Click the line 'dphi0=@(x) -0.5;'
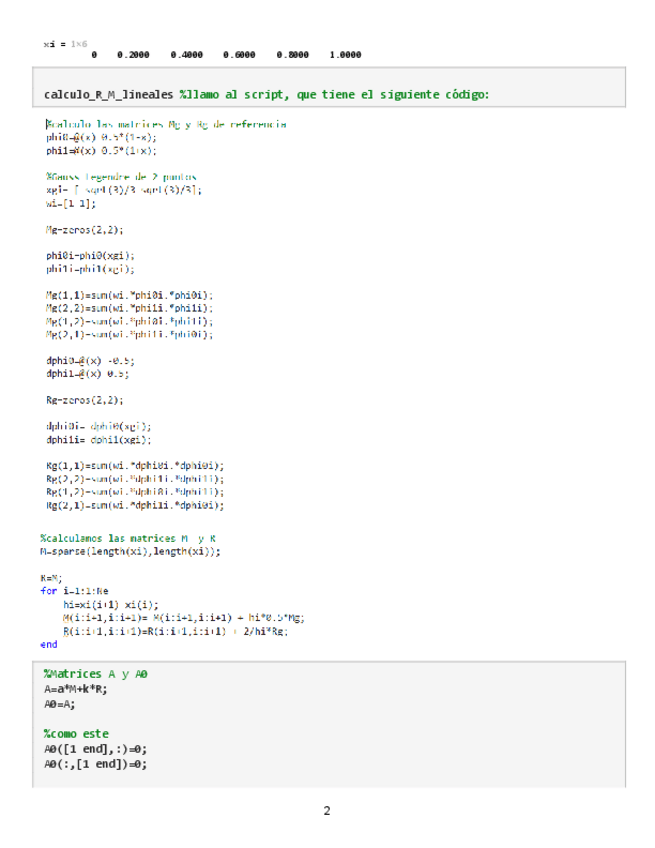 90,361
